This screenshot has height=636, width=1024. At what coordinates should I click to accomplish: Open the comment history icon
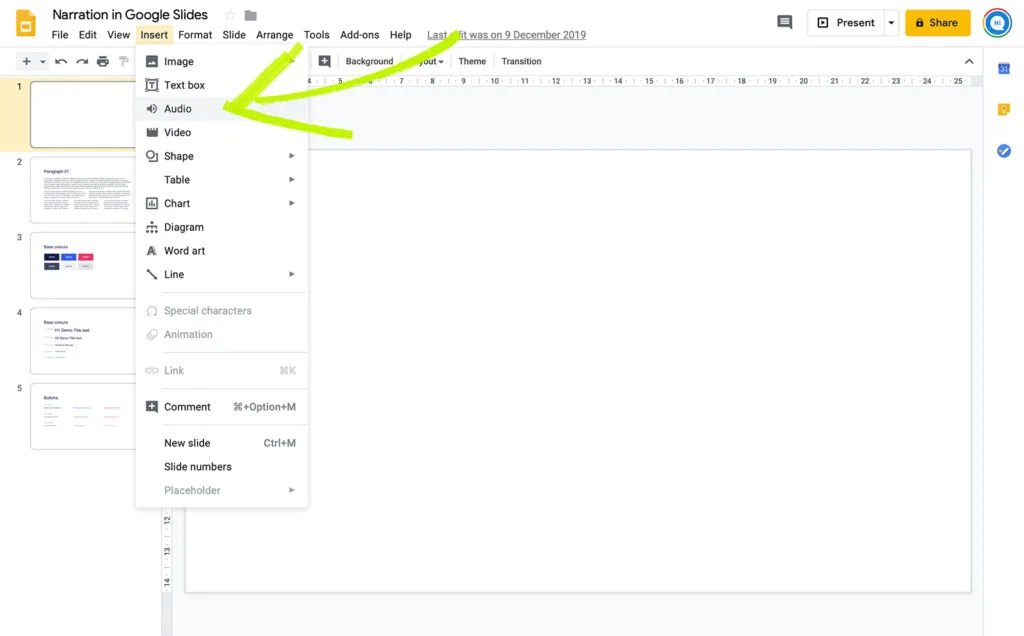[784, 22]
